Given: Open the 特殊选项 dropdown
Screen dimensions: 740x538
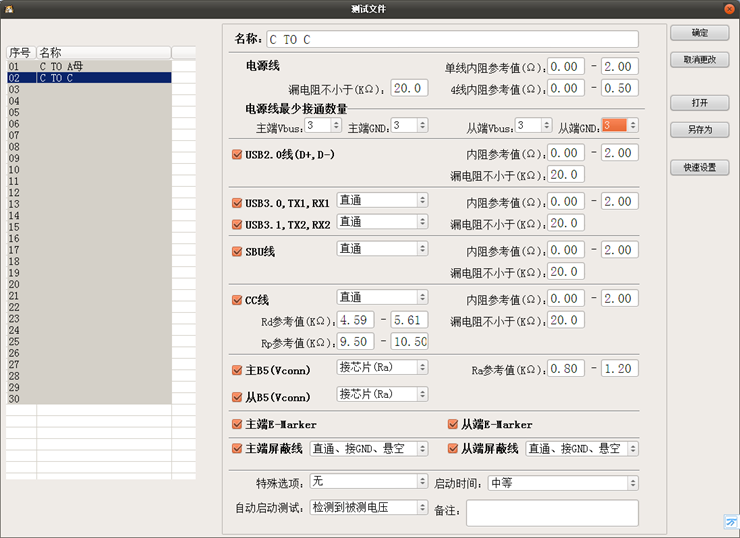Looking at the screenshot, I should (368, 483).
